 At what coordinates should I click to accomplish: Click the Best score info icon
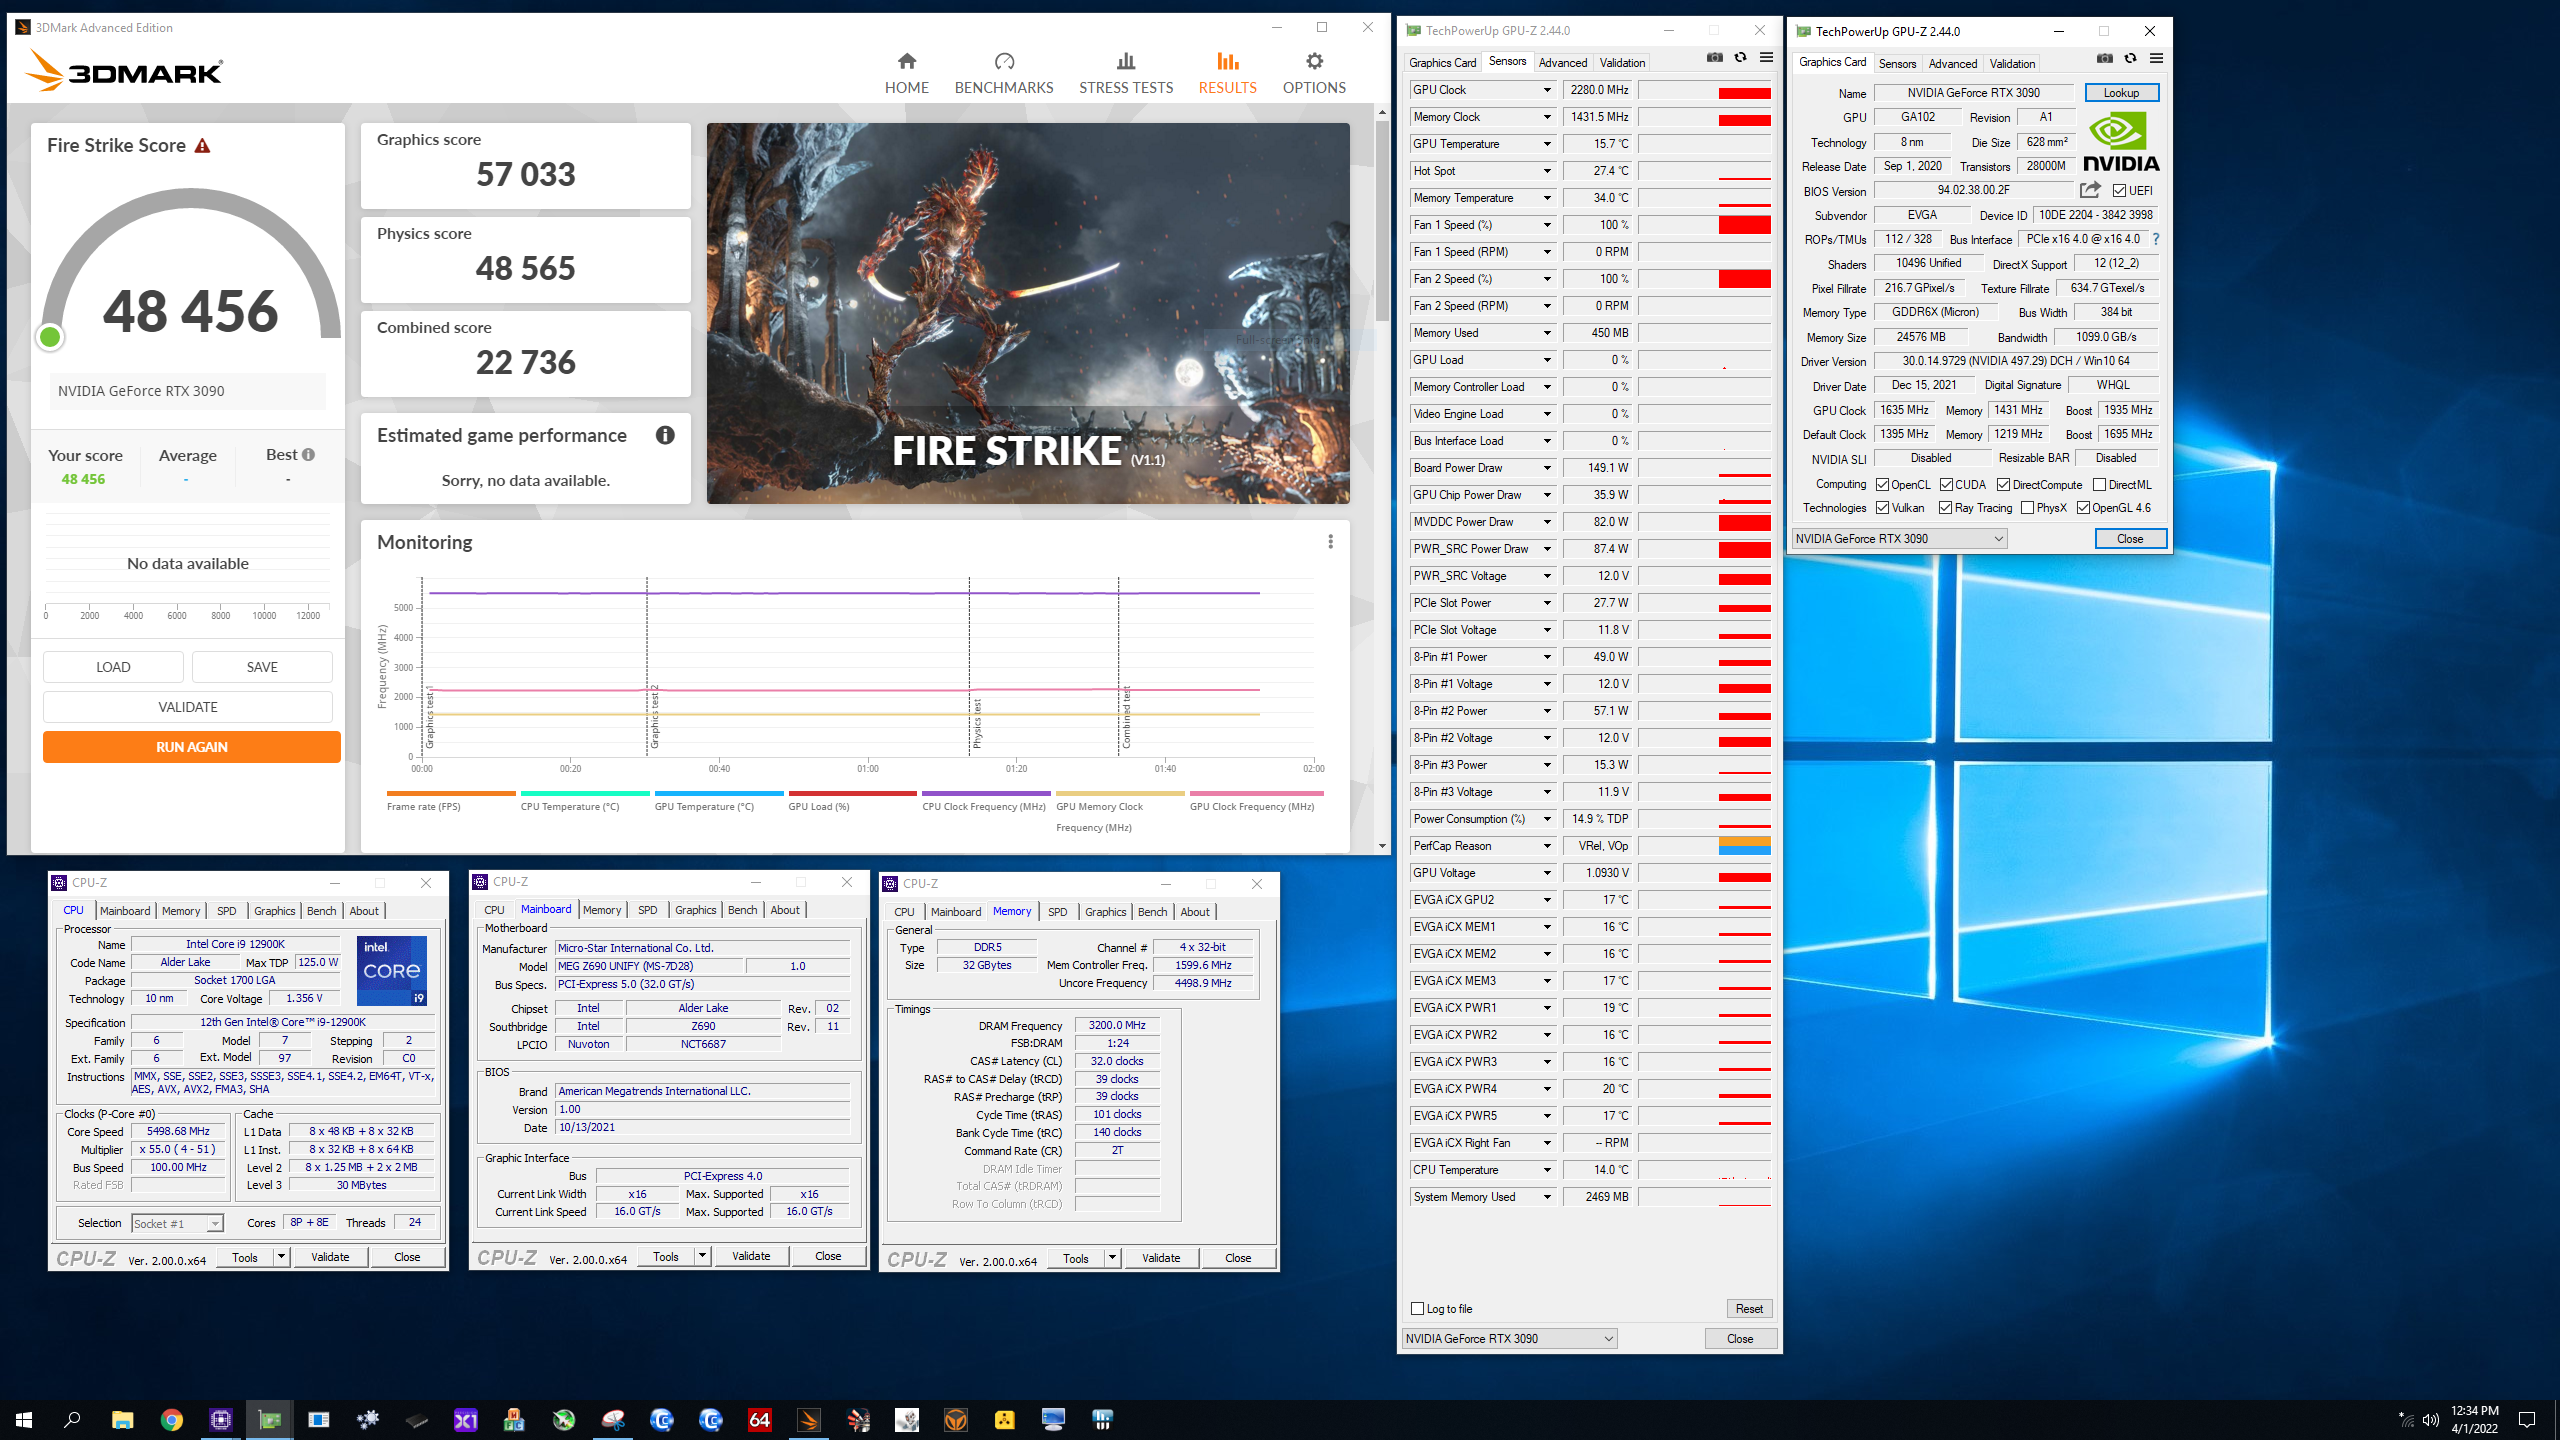coord(308,455)
